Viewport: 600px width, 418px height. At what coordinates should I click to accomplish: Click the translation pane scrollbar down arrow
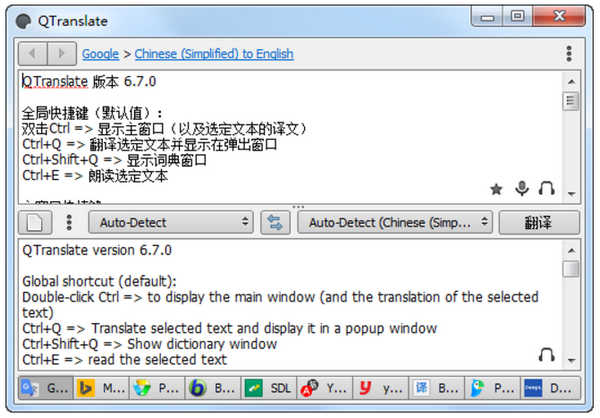pyautogui.click(x=571, y=360)
